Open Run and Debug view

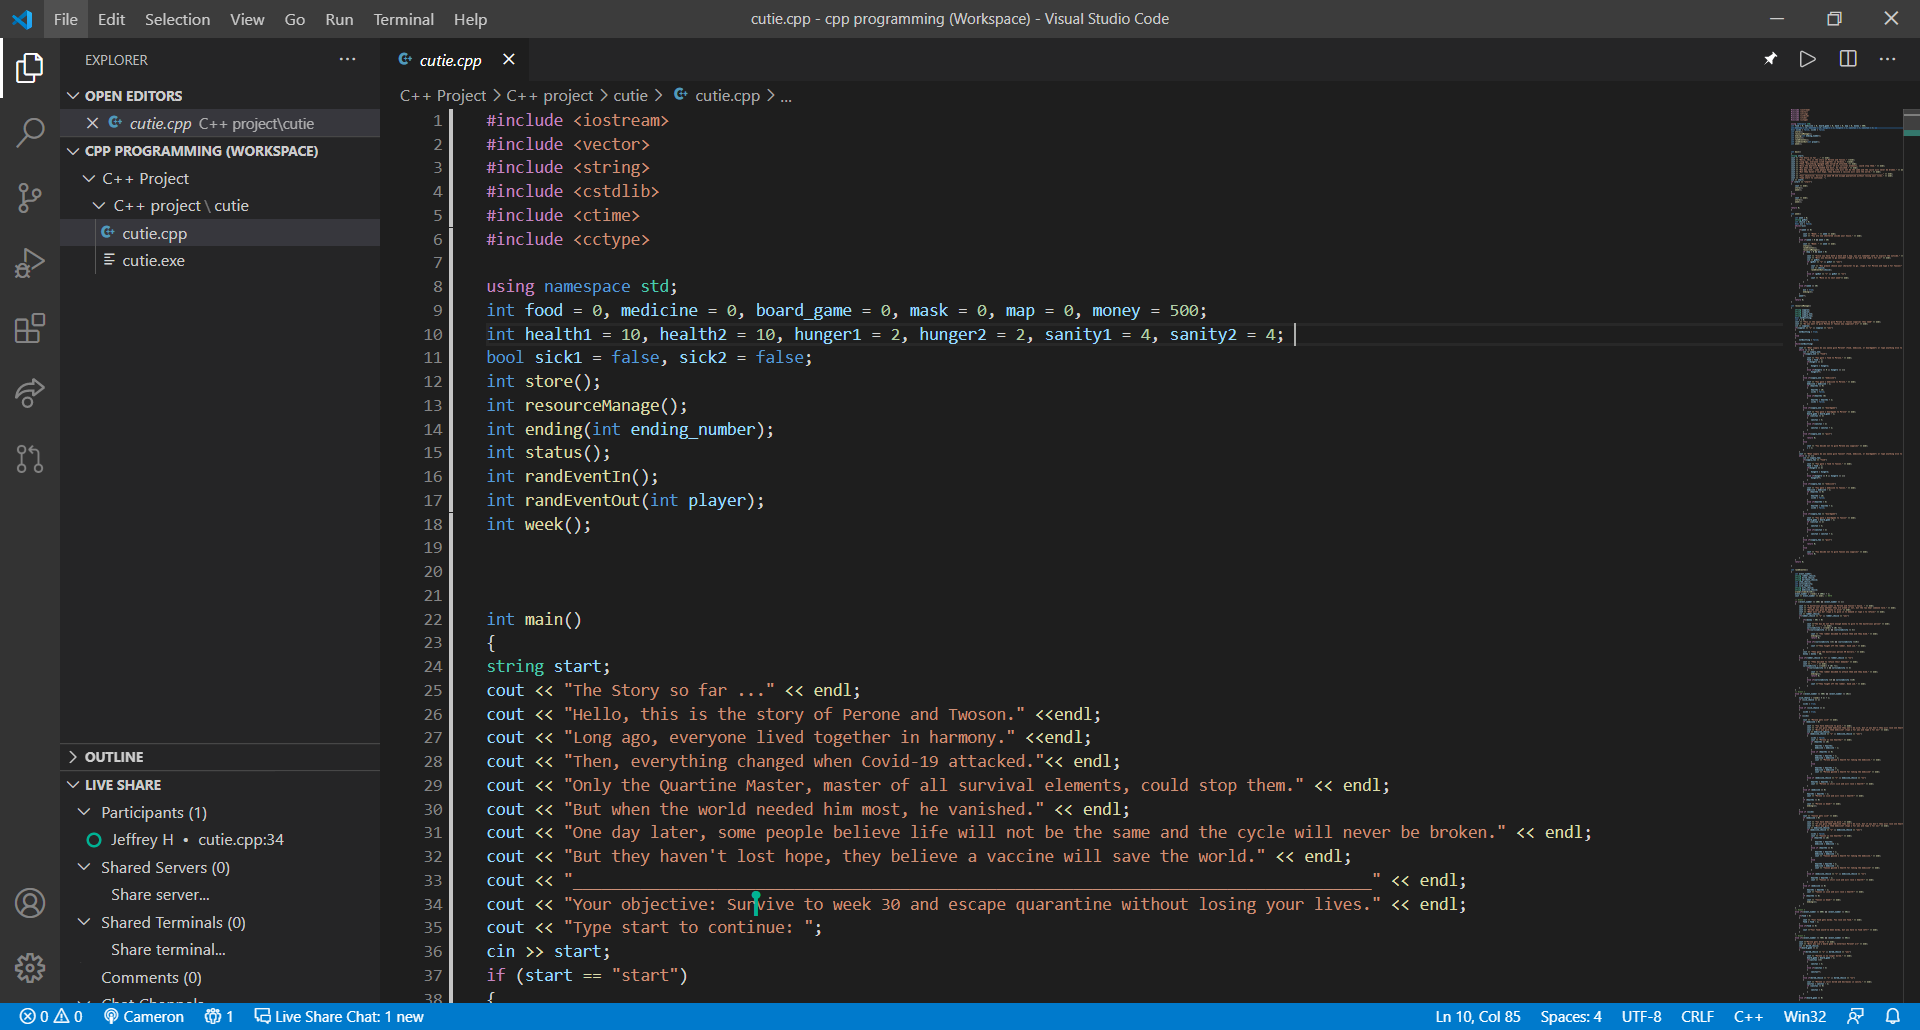click(30, 263)
